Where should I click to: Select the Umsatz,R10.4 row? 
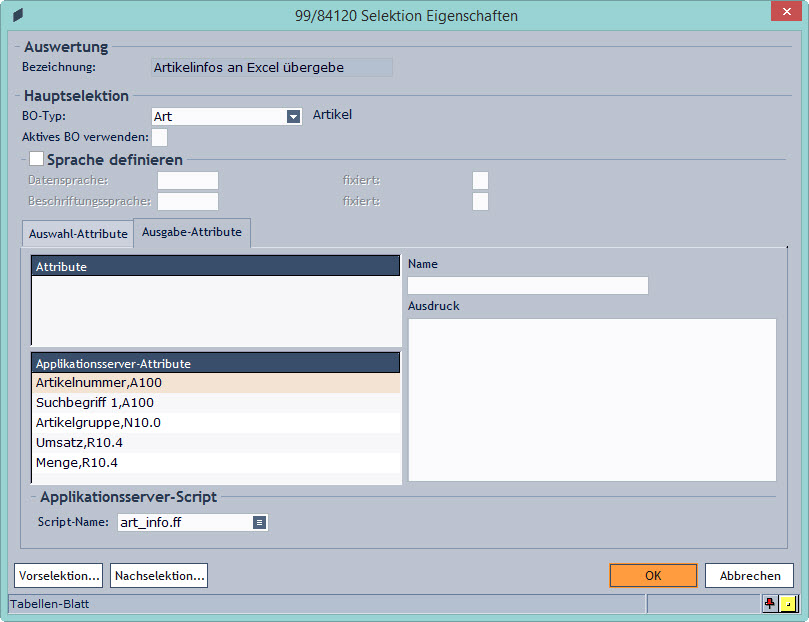tap(216, 443)
